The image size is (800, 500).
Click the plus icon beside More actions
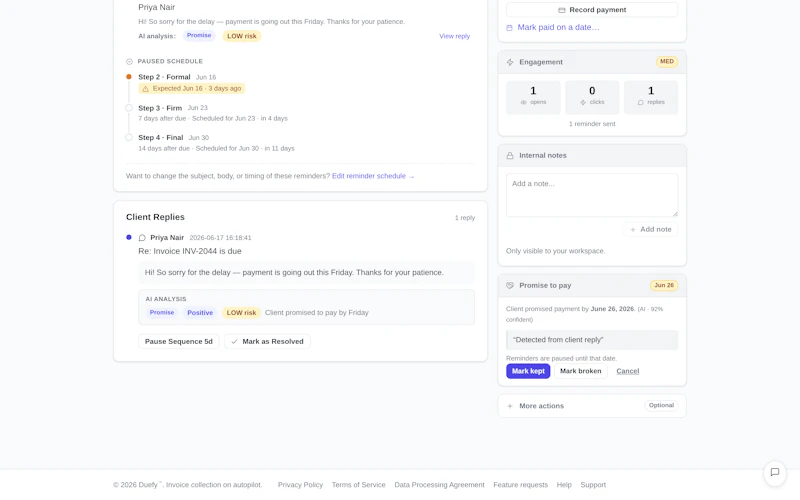tap(510, 406)
